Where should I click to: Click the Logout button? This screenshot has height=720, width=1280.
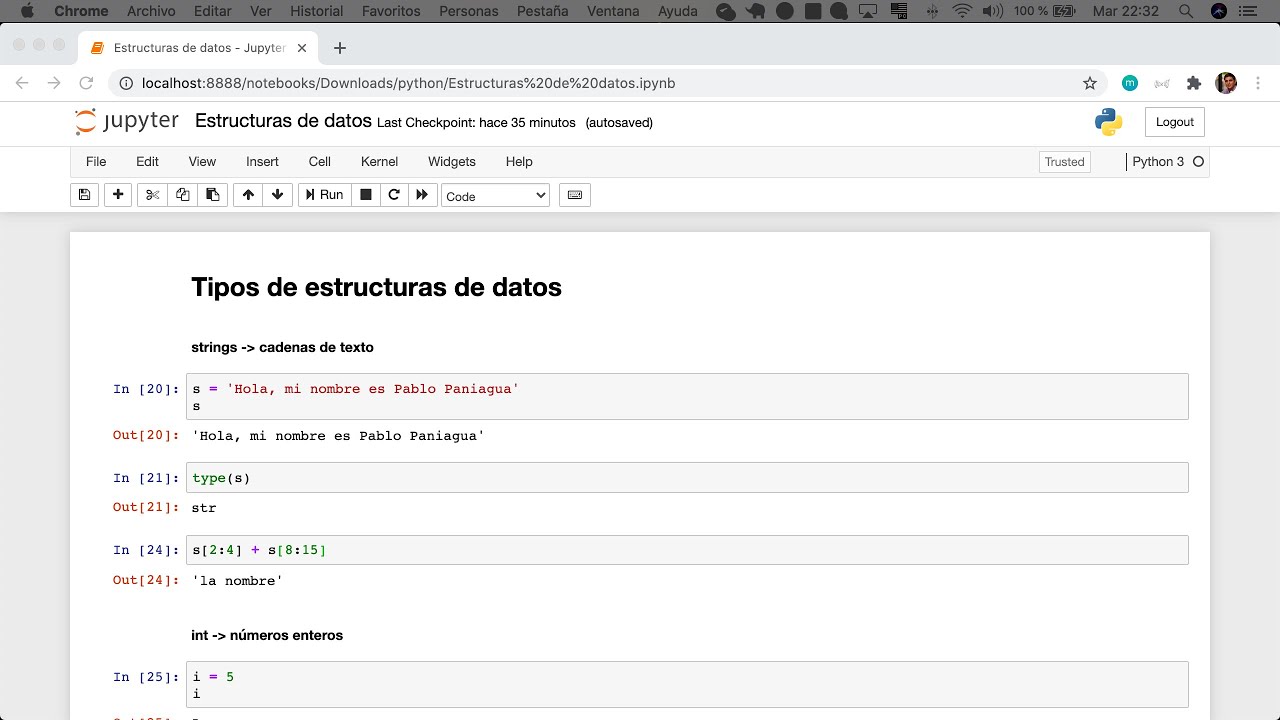(x=1175, y=122)
